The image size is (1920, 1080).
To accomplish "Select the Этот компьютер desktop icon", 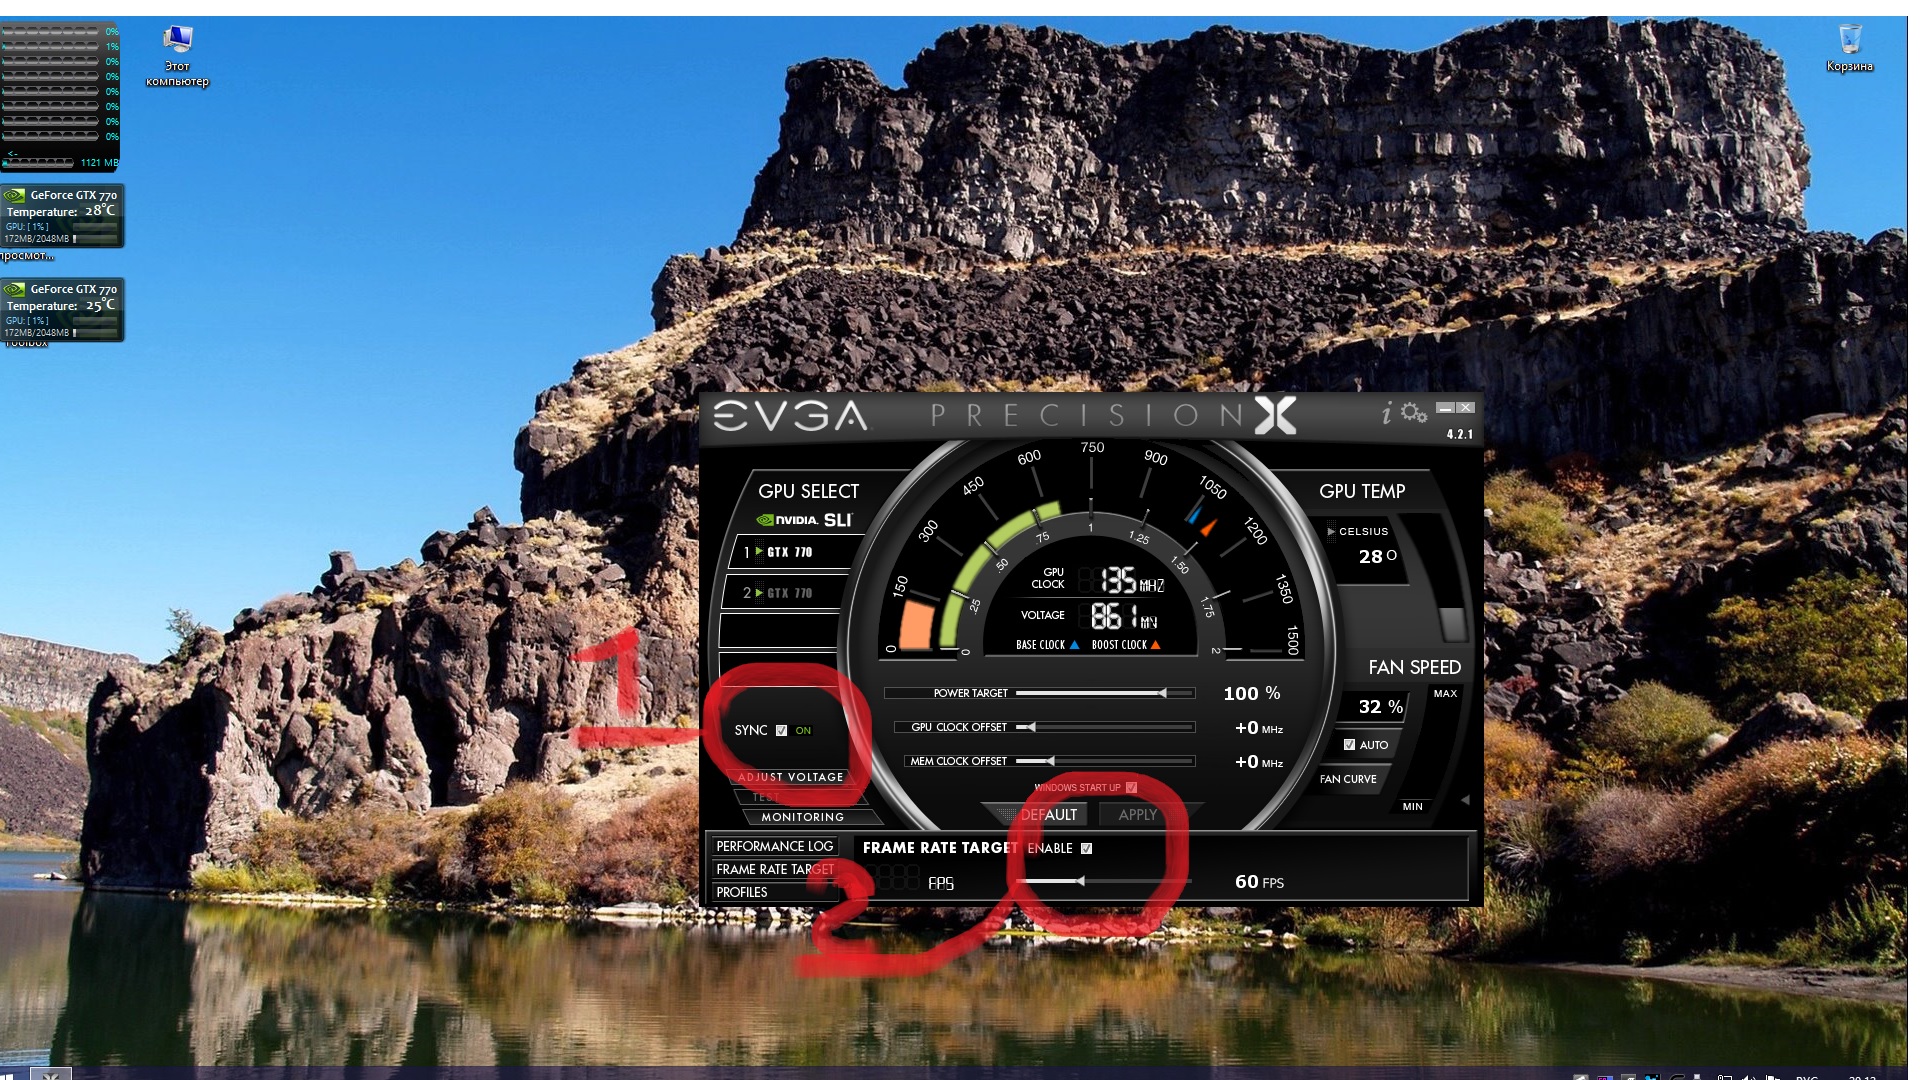I will [x=177, y=56].
